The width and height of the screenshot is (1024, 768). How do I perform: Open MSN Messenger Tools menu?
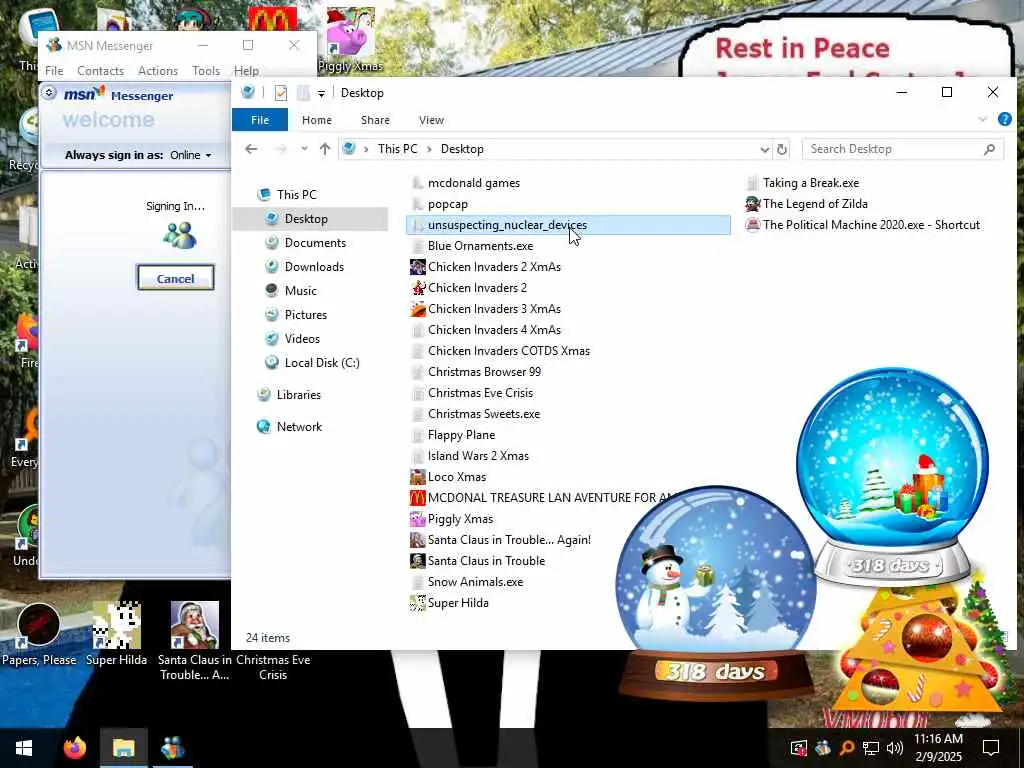[206, 71]
